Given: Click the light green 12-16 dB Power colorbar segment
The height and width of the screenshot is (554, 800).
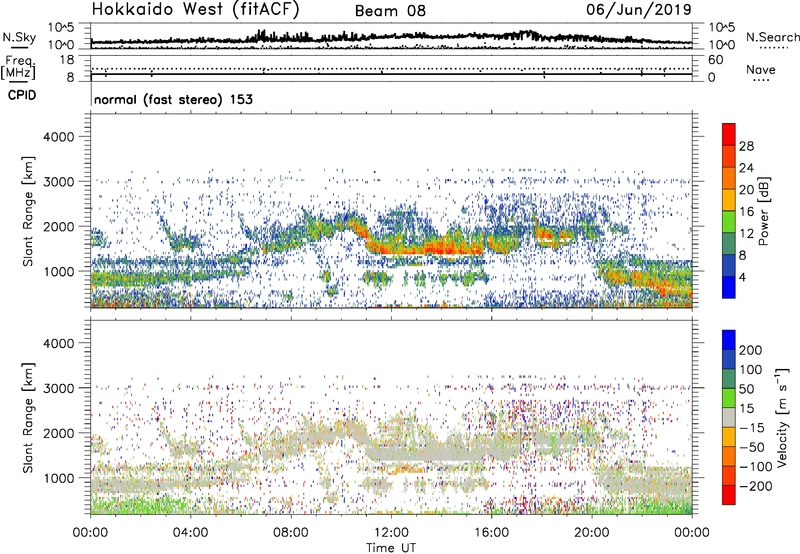Looking at the screenshot, I should tap(729, 222).
